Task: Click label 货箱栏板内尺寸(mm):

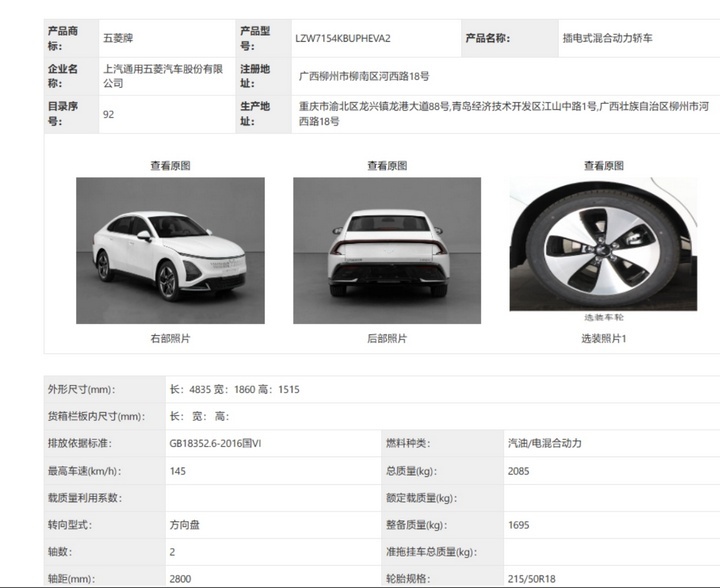Action: tap(96, 416)
